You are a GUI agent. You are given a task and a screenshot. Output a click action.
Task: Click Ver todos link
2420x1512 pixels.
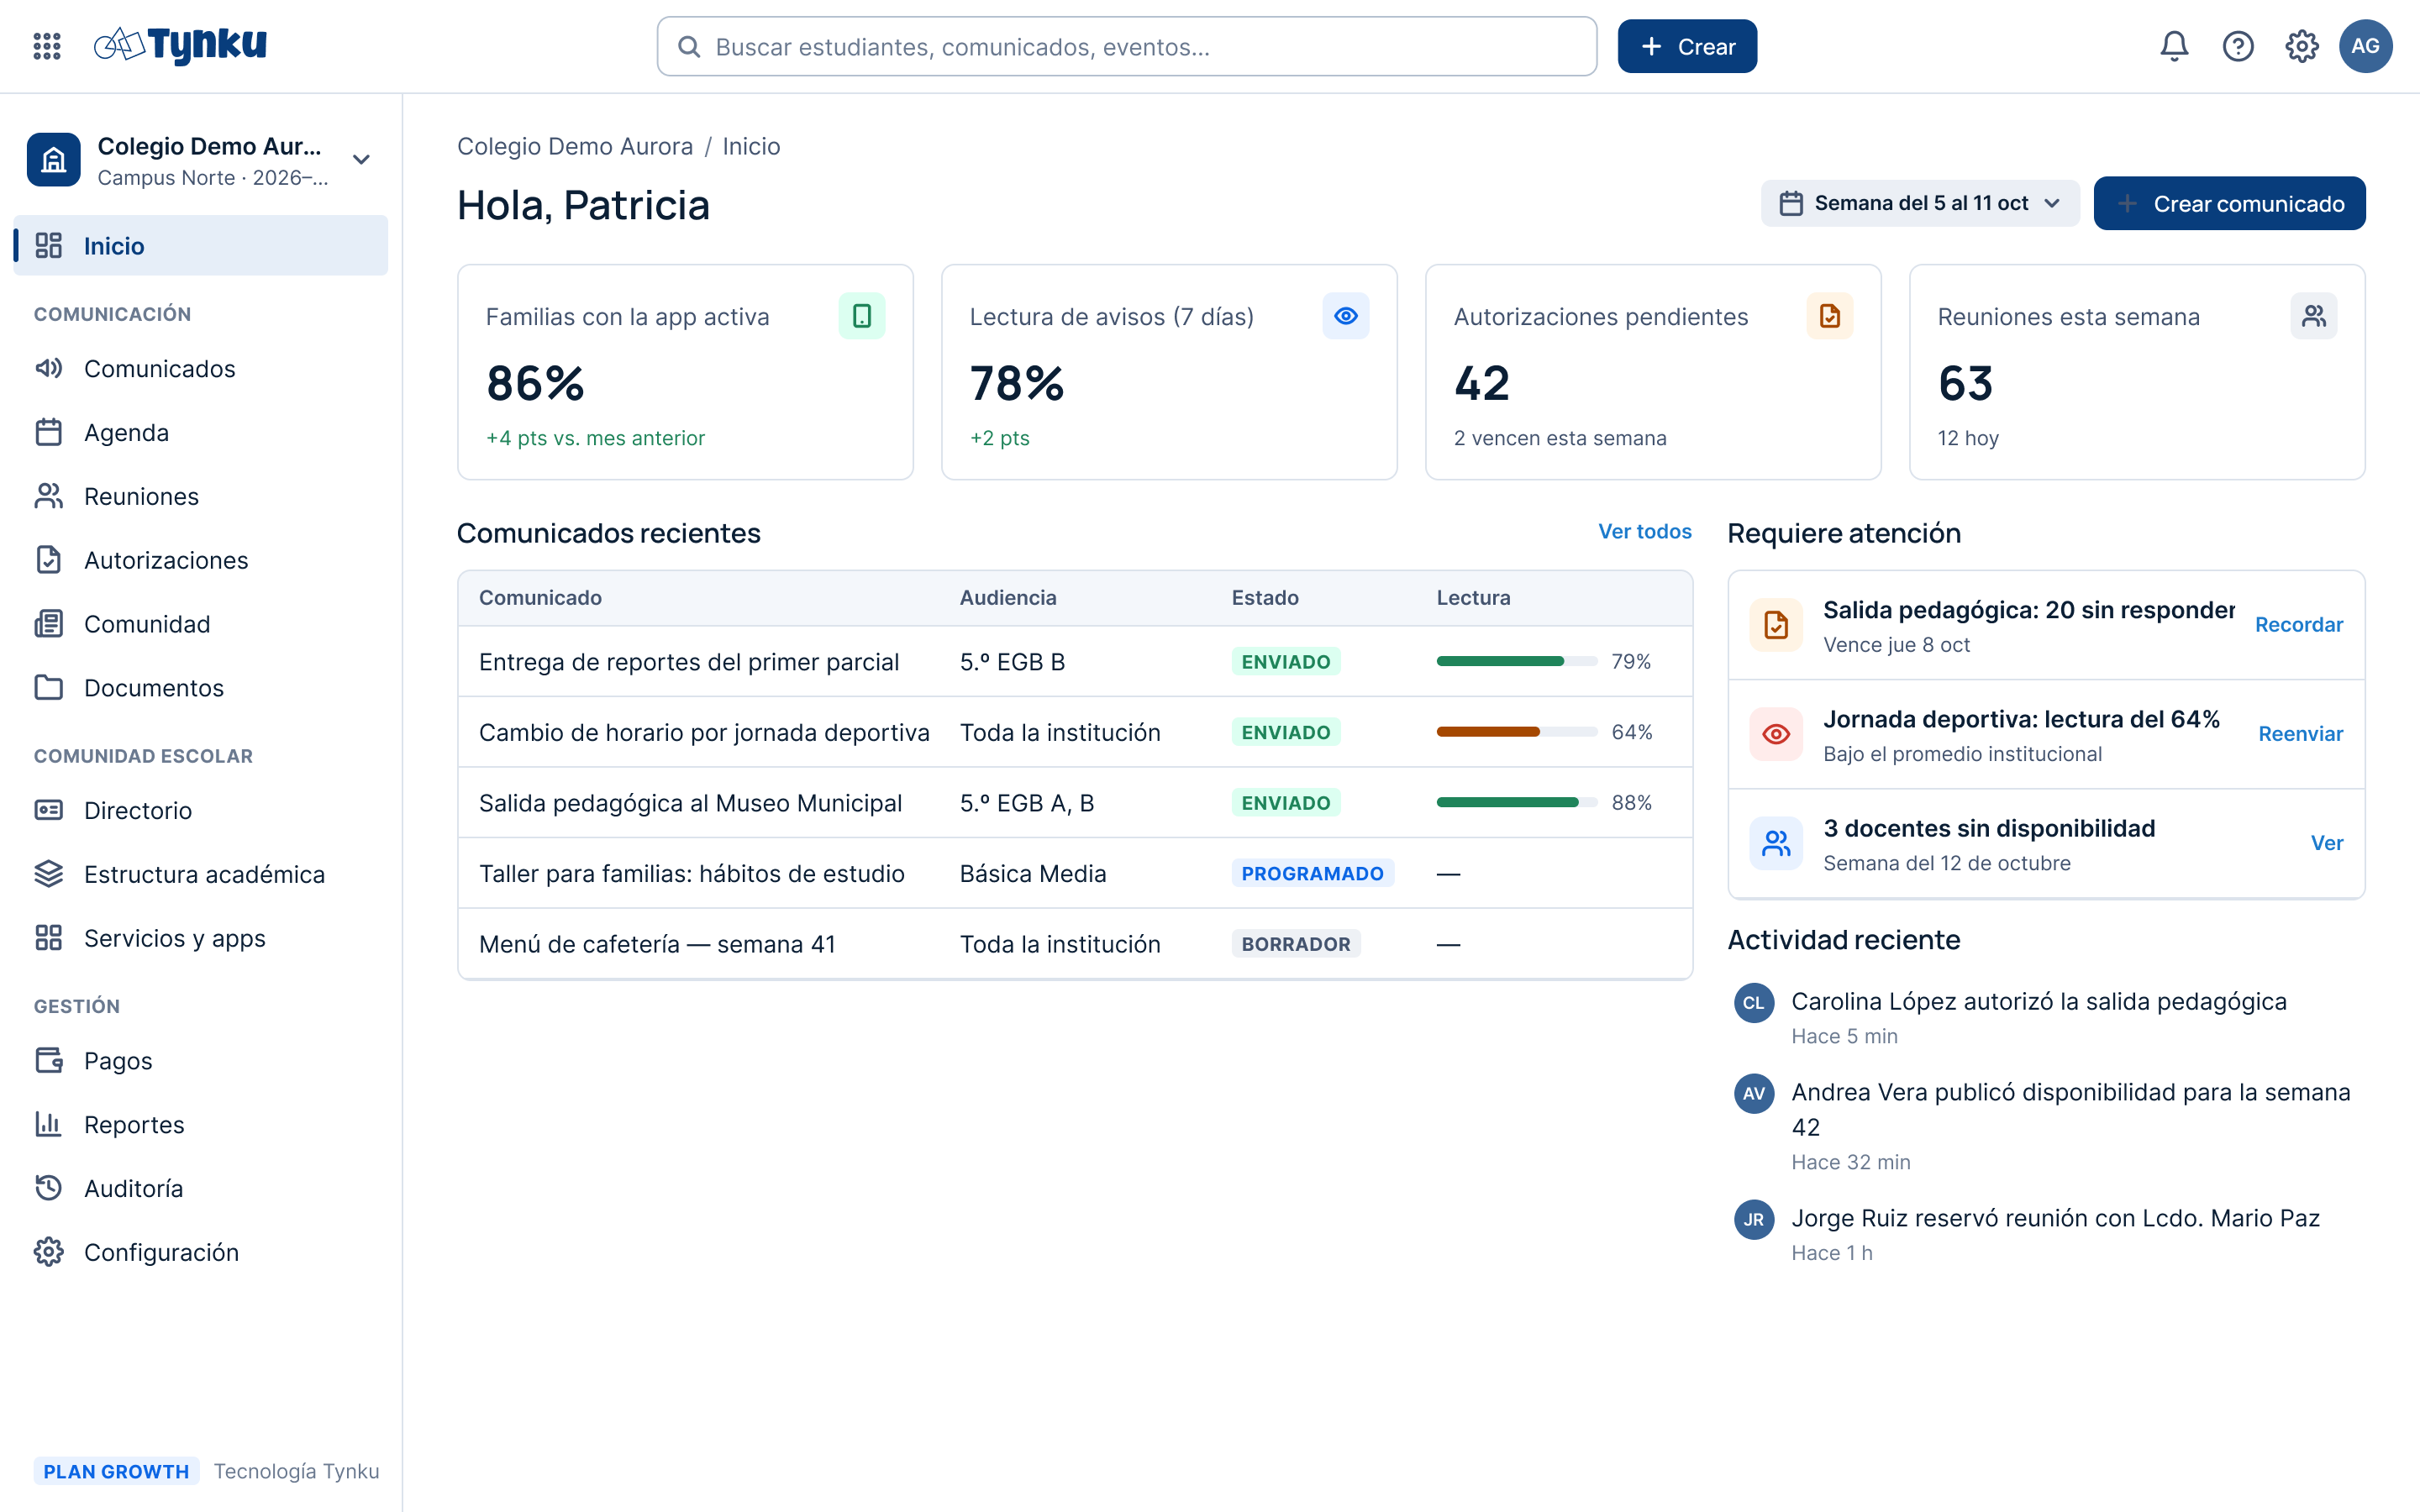1644,532
